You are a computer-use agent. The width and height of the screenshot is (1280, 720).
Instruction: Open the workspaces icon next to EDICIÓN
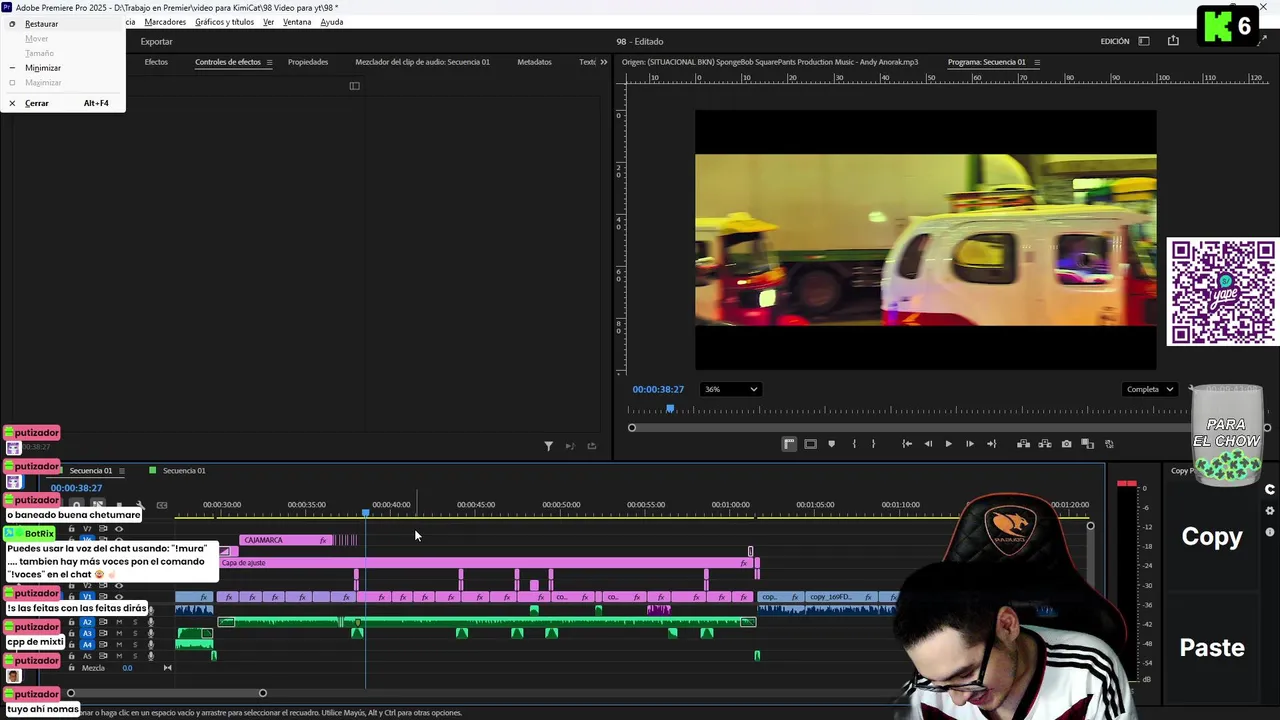pos(1144,41)
